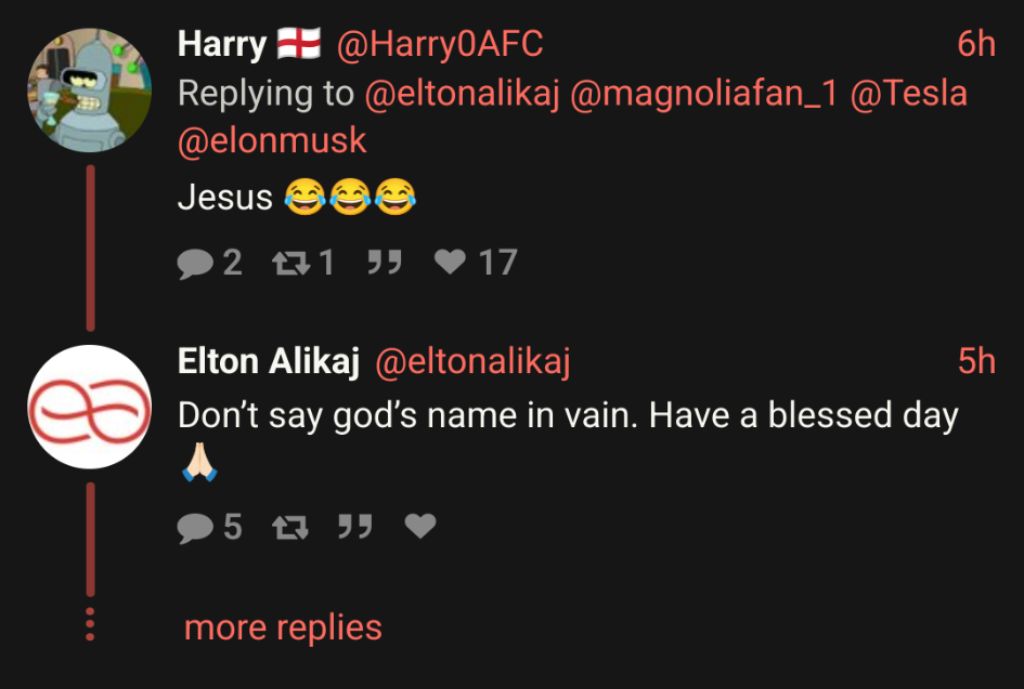
Task: Click the three dots beside more replies
Action: coord(90,623)
